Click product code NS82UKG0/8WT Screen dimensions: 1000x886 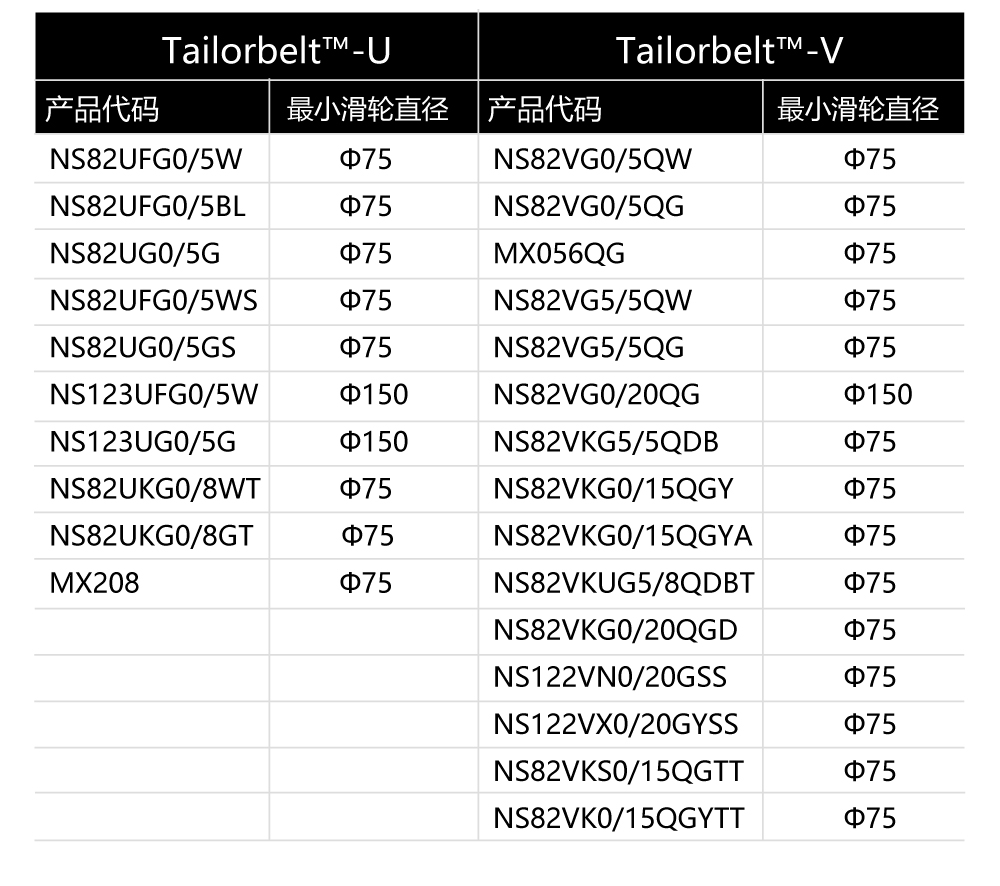click(155, 489)
